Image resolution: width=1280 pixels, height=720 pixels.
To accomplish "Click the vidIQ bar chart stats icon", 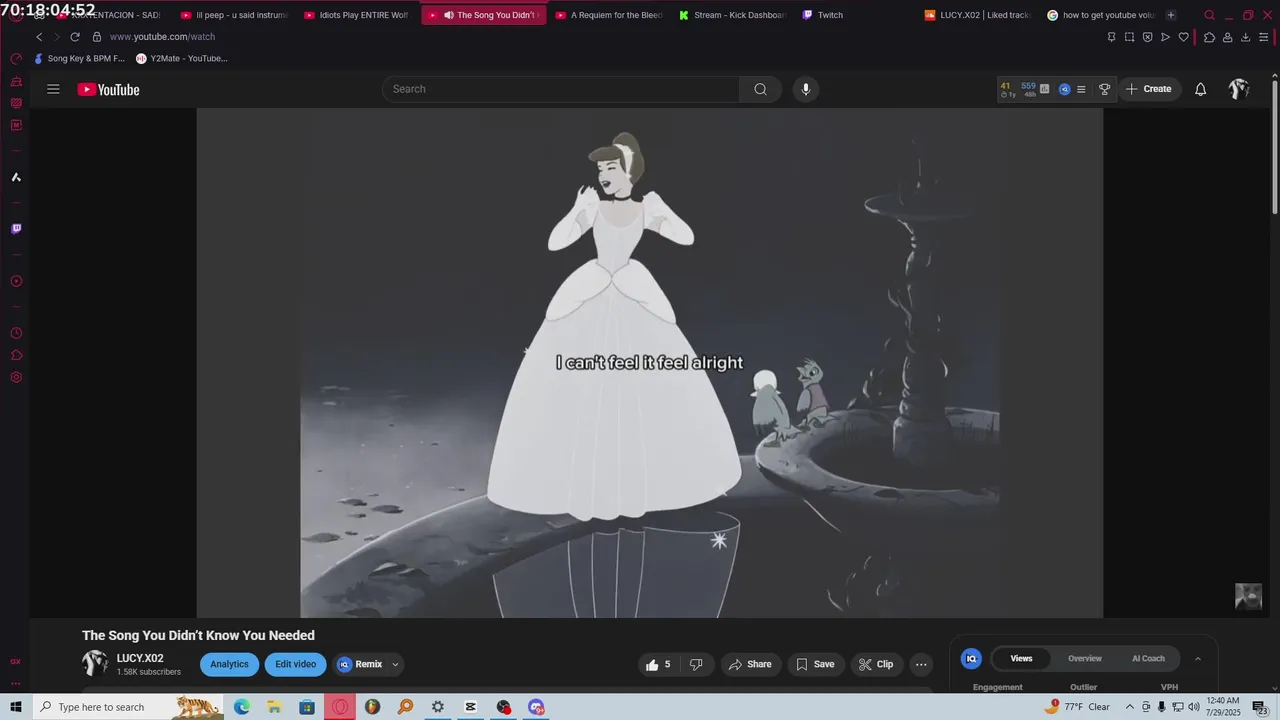I will pos(1045,89).
